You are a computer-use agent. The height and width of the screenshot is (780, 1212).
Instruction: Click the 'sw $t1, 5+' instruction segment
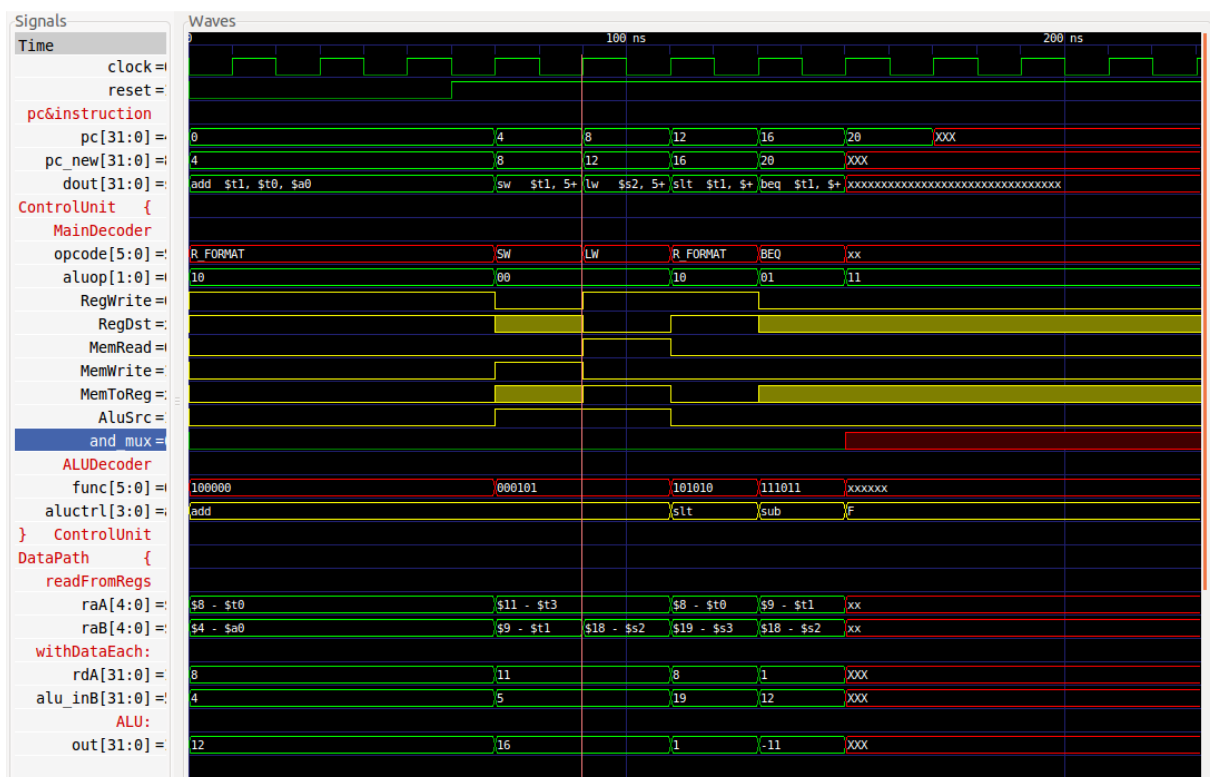538,184
